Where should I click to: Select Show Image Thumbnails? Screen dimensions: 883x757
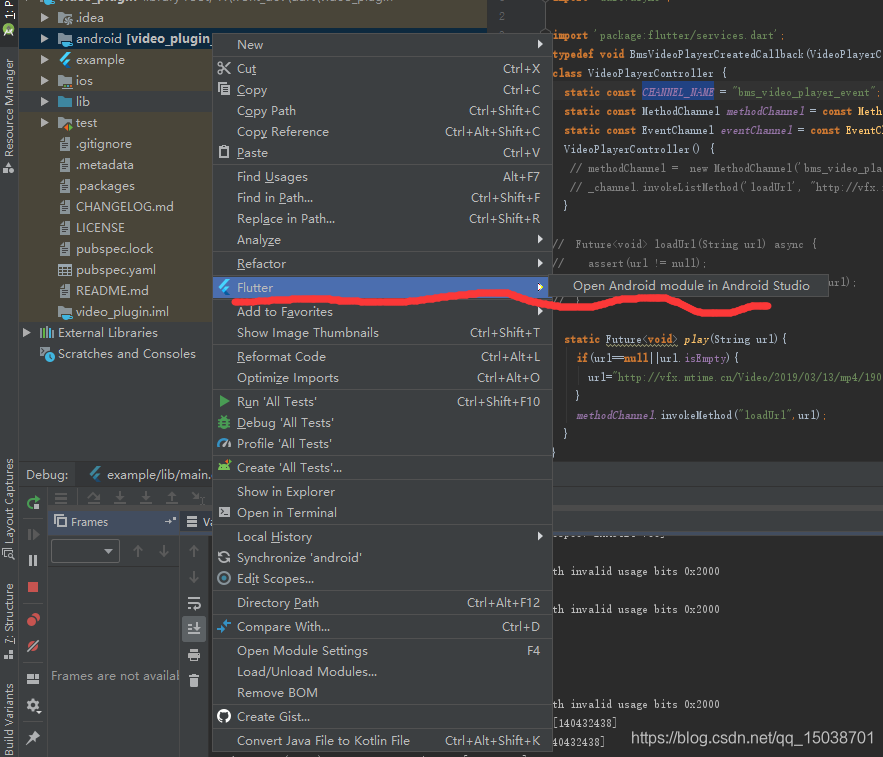(x=382, y=333)
